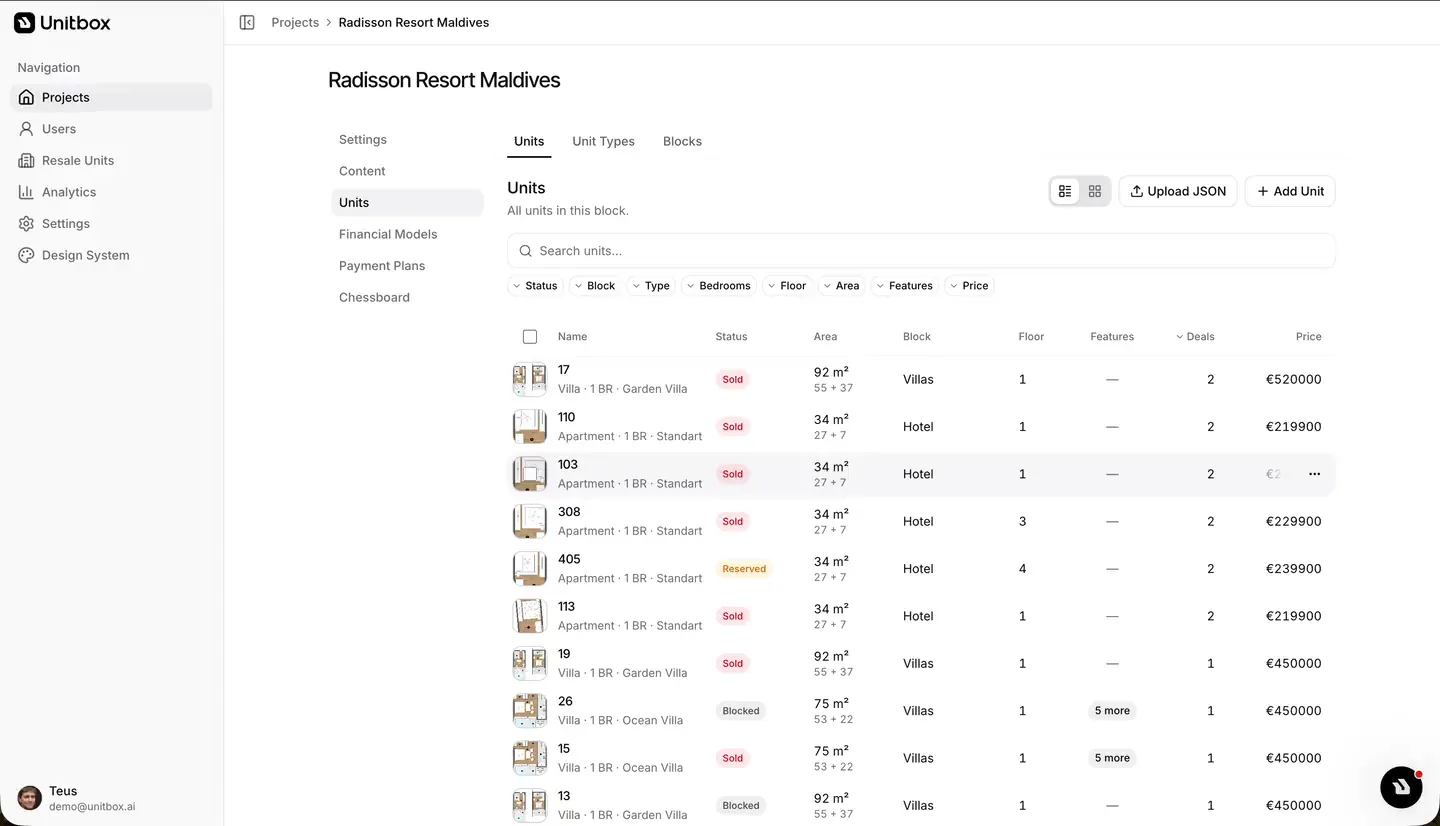Open unit 113 row name

[566, 607]
